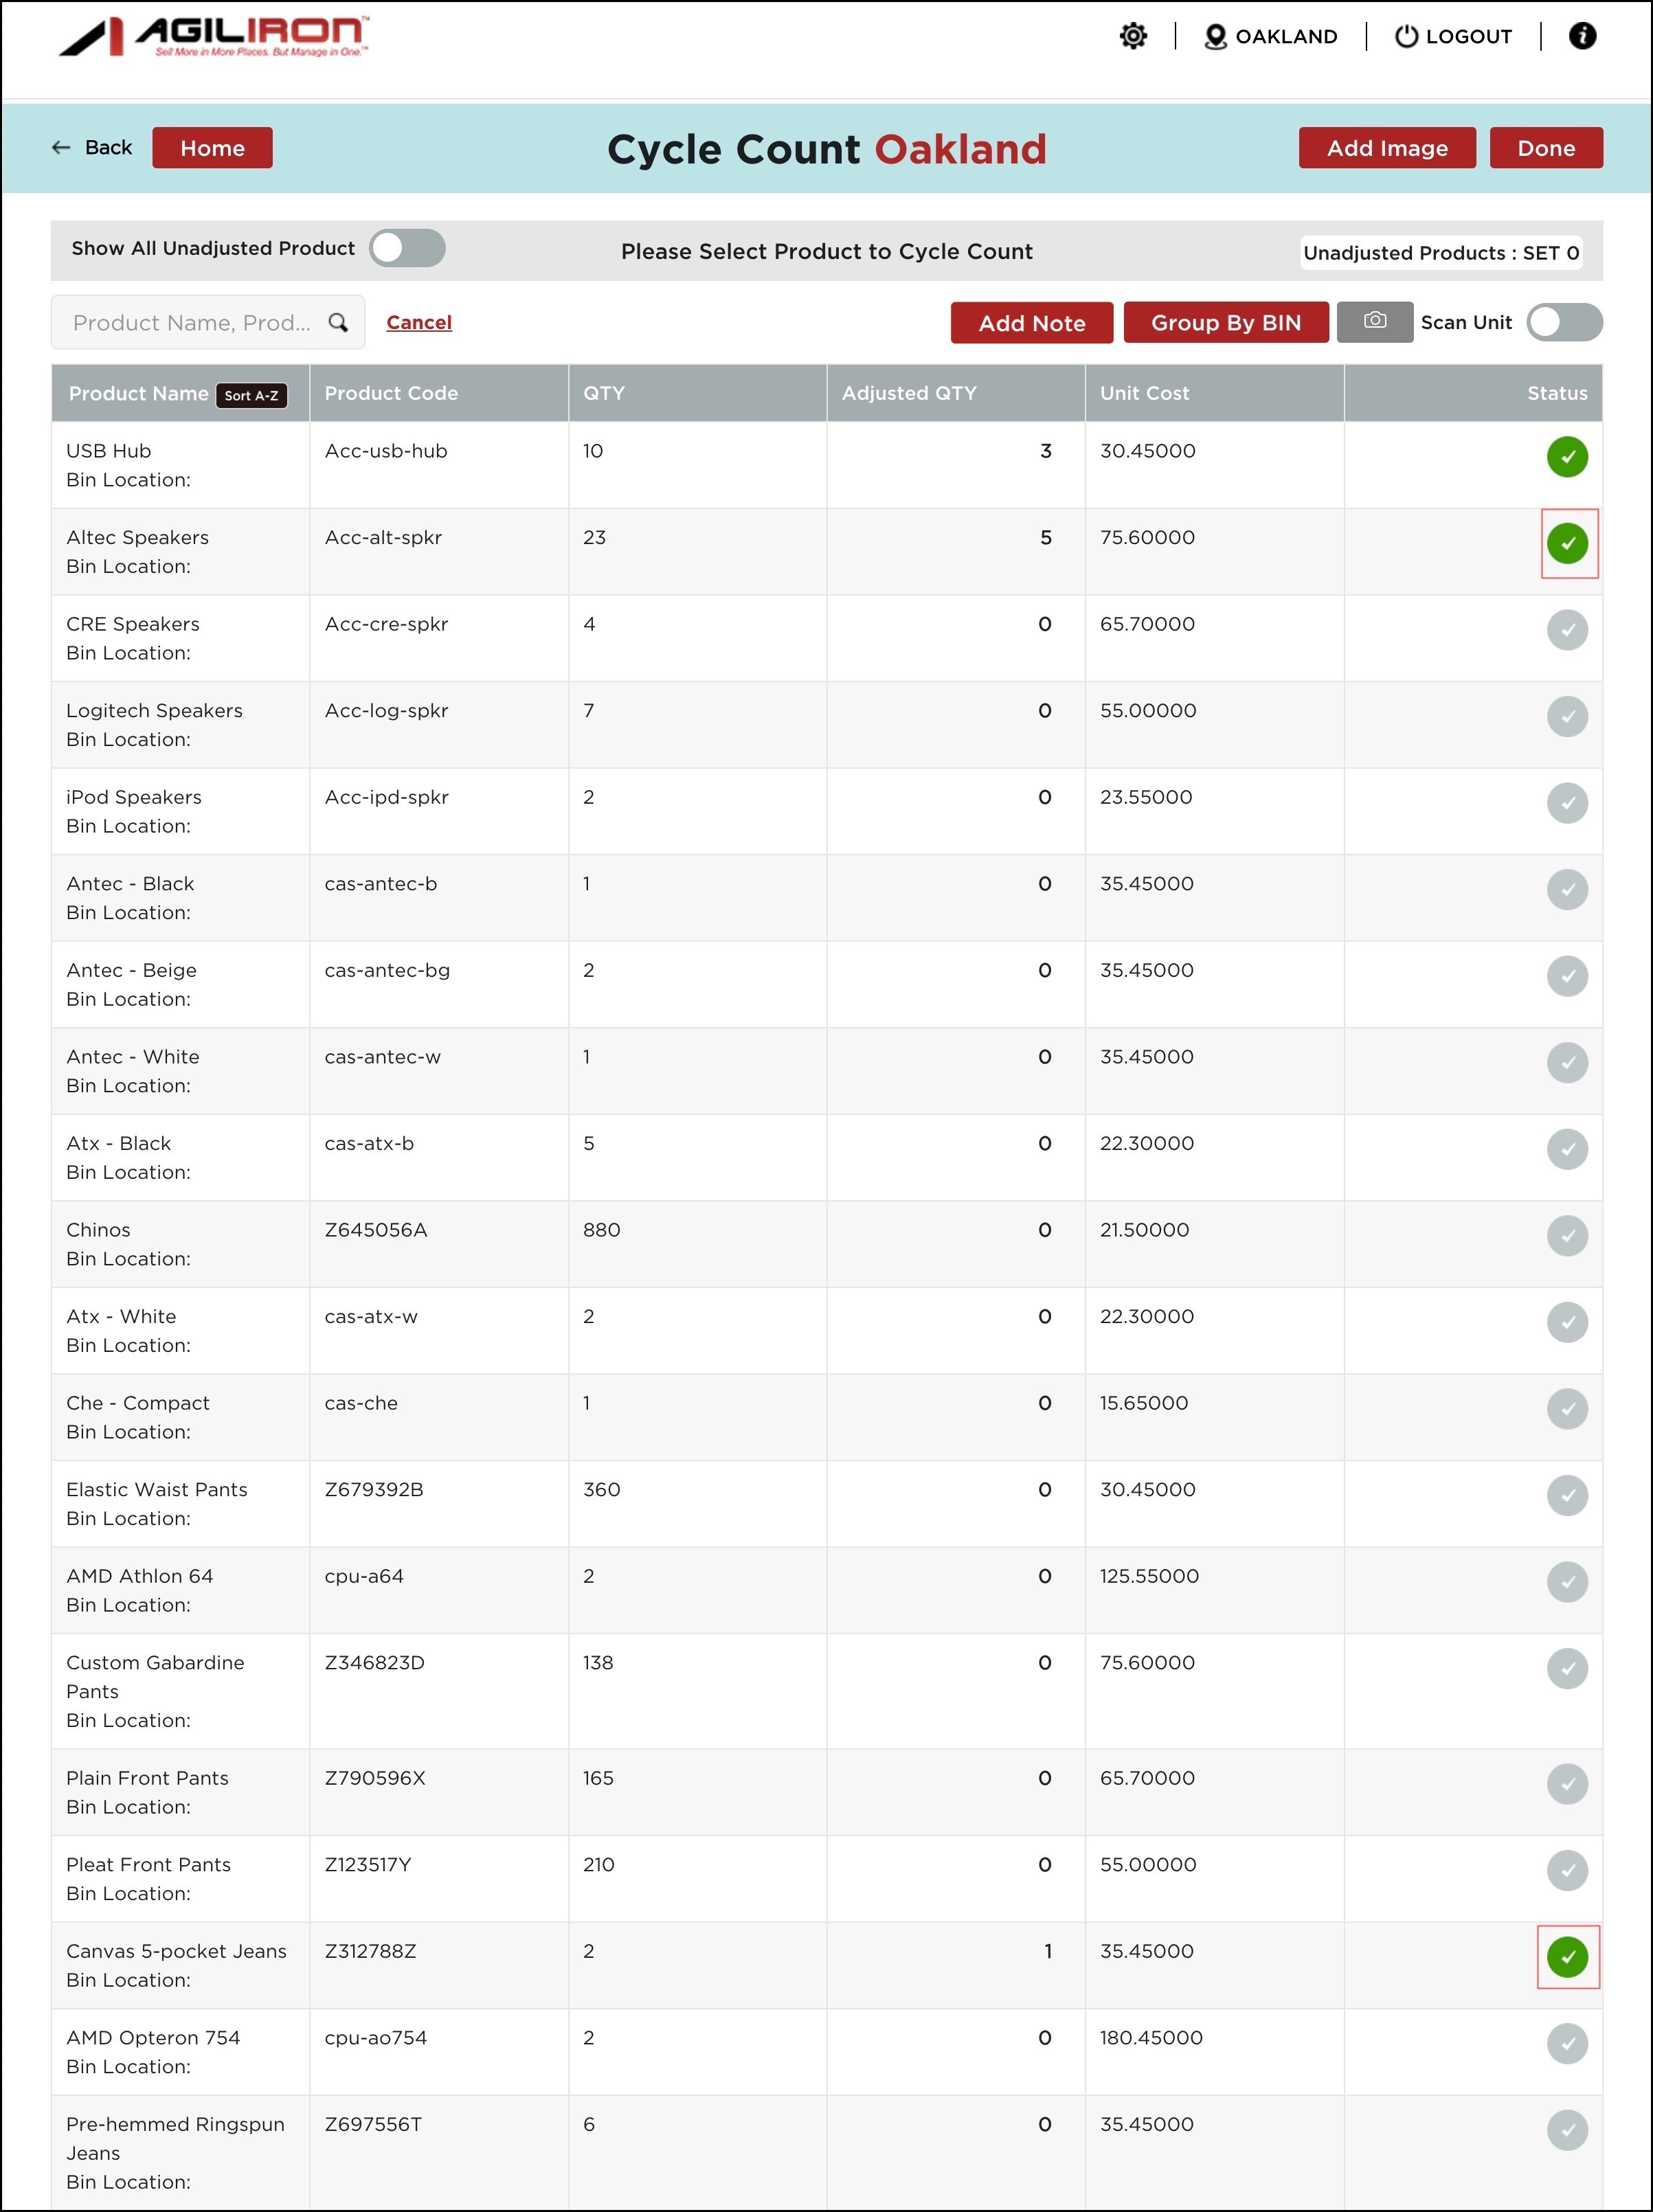Focus the product name search field
Viewport: 1653px width, 2212px height.
pos(190,322)
